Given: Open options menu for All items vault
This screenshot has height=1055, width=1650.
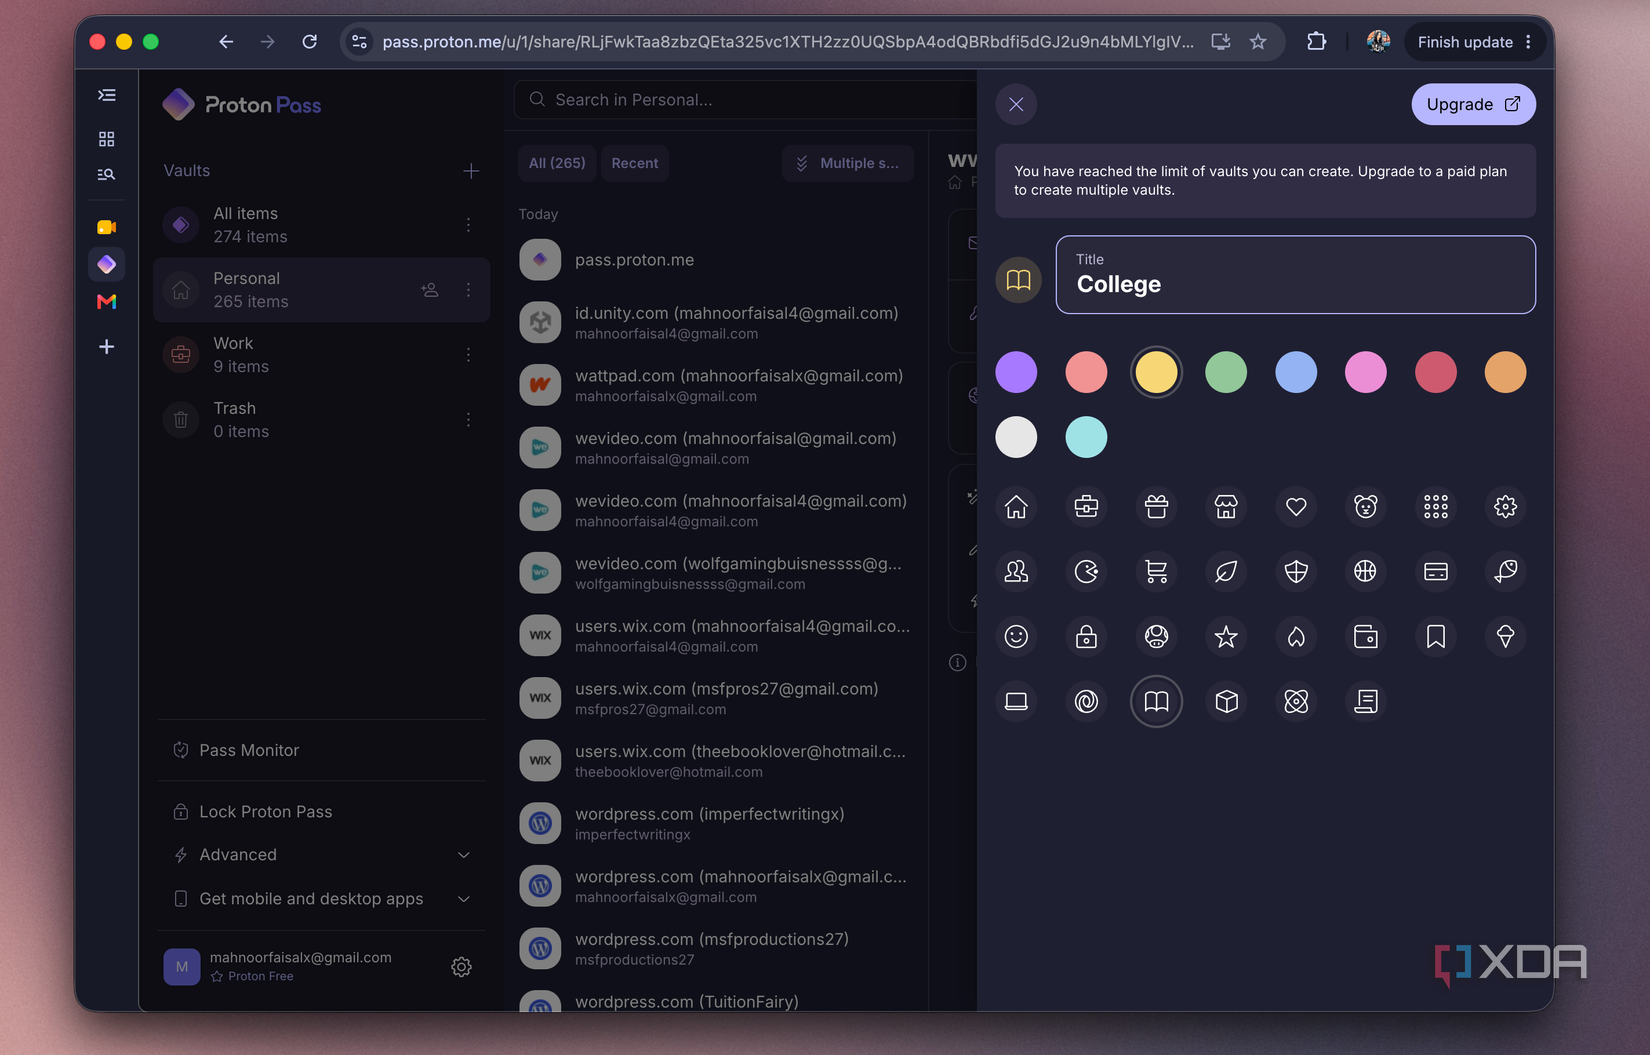Looking at the screenshot, I should [468, 225].
